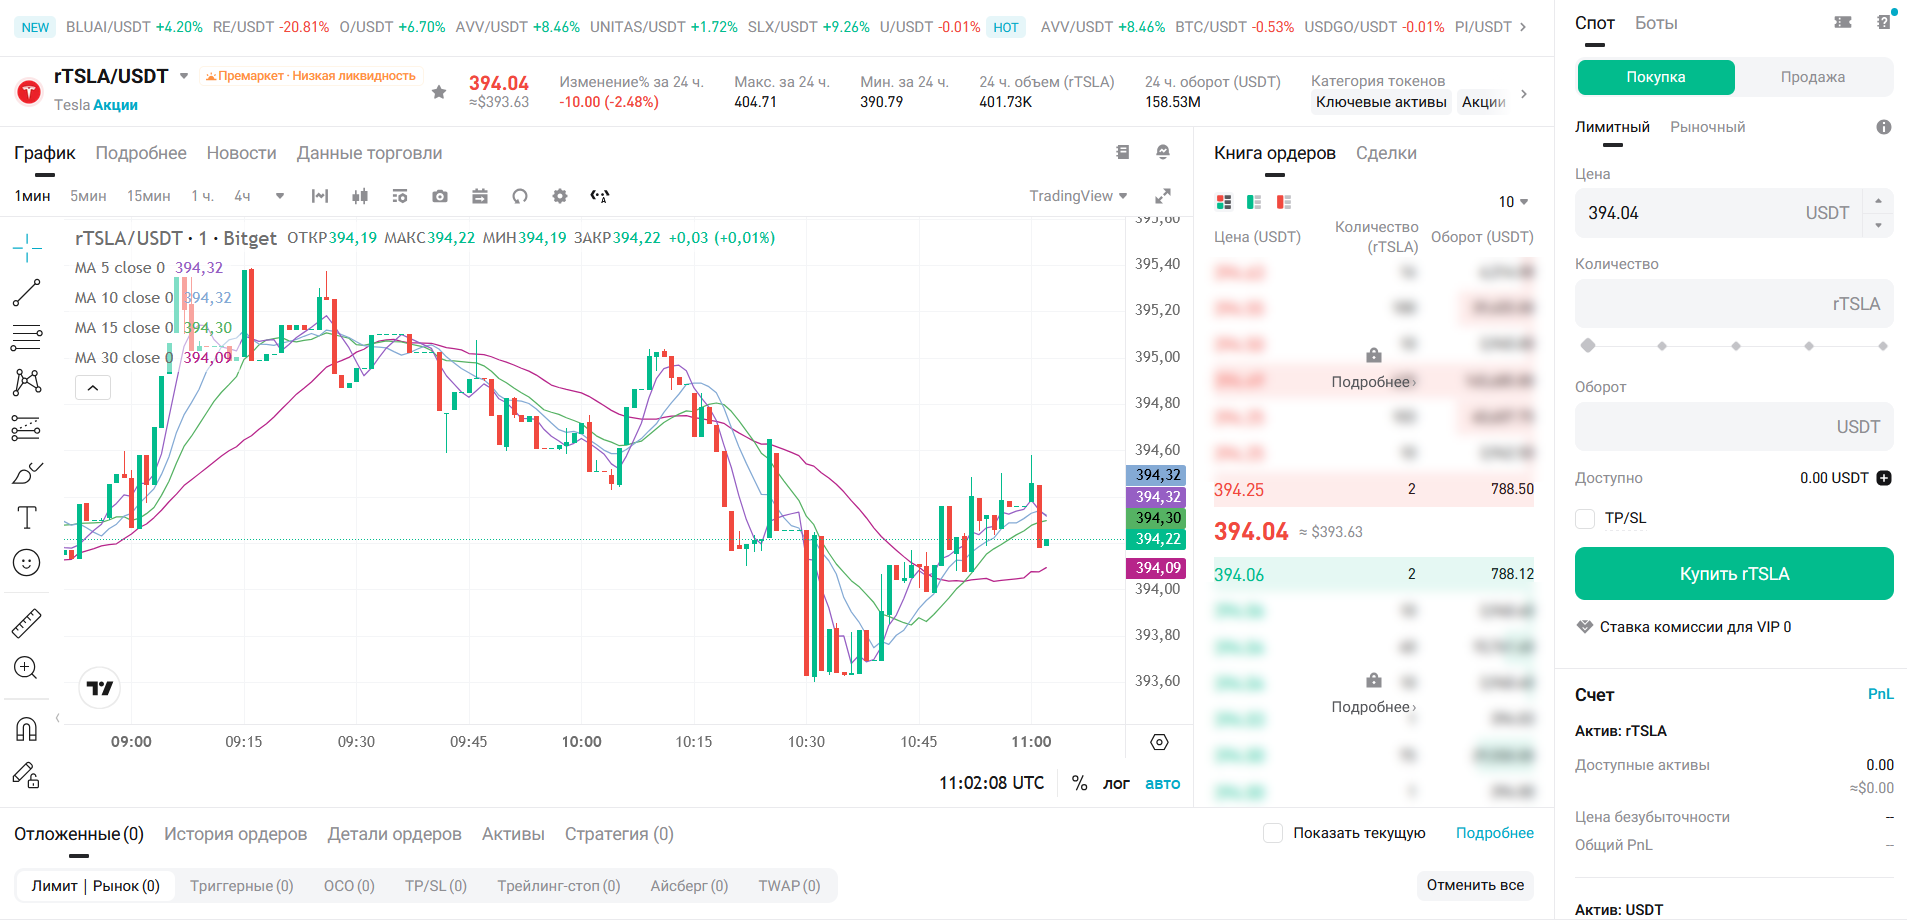The height and width of the screenshot is (921, 1907).
Task: Select the trend line drawing tool
Action: click(x=27, y=293)
